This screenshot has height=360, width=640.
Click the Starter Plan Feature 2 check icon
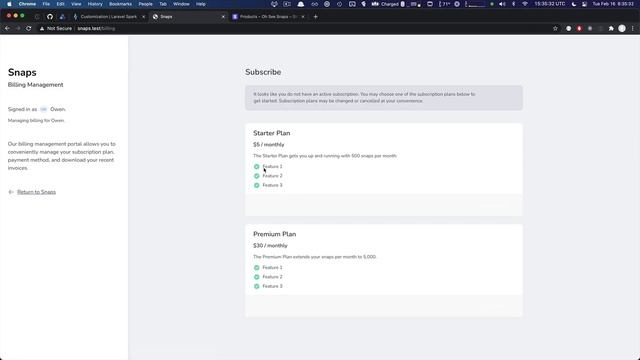[257, 176]
